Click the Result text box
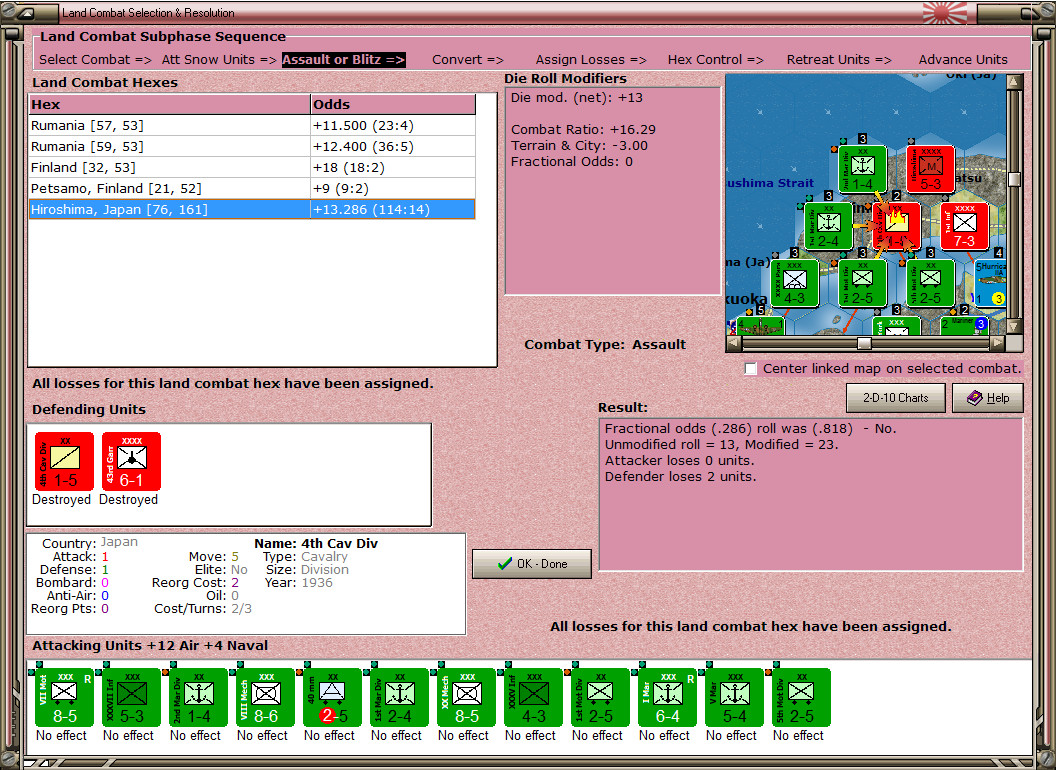 tap(811, 494)
